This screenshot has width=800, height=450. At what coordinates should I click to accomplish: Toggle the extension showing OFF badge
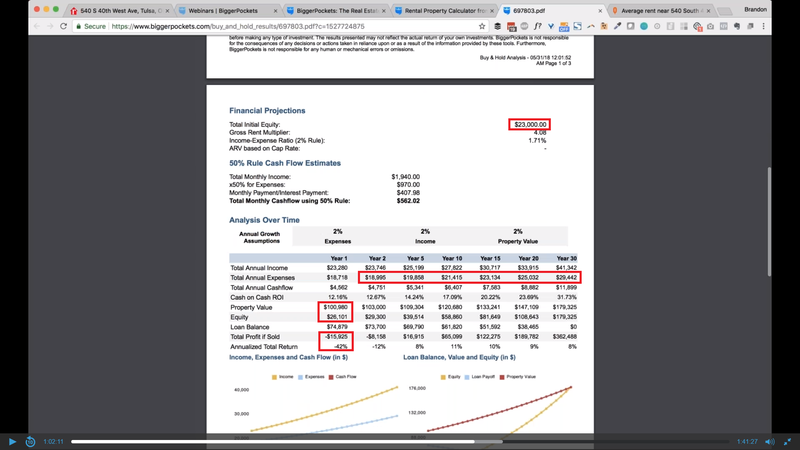564,26
